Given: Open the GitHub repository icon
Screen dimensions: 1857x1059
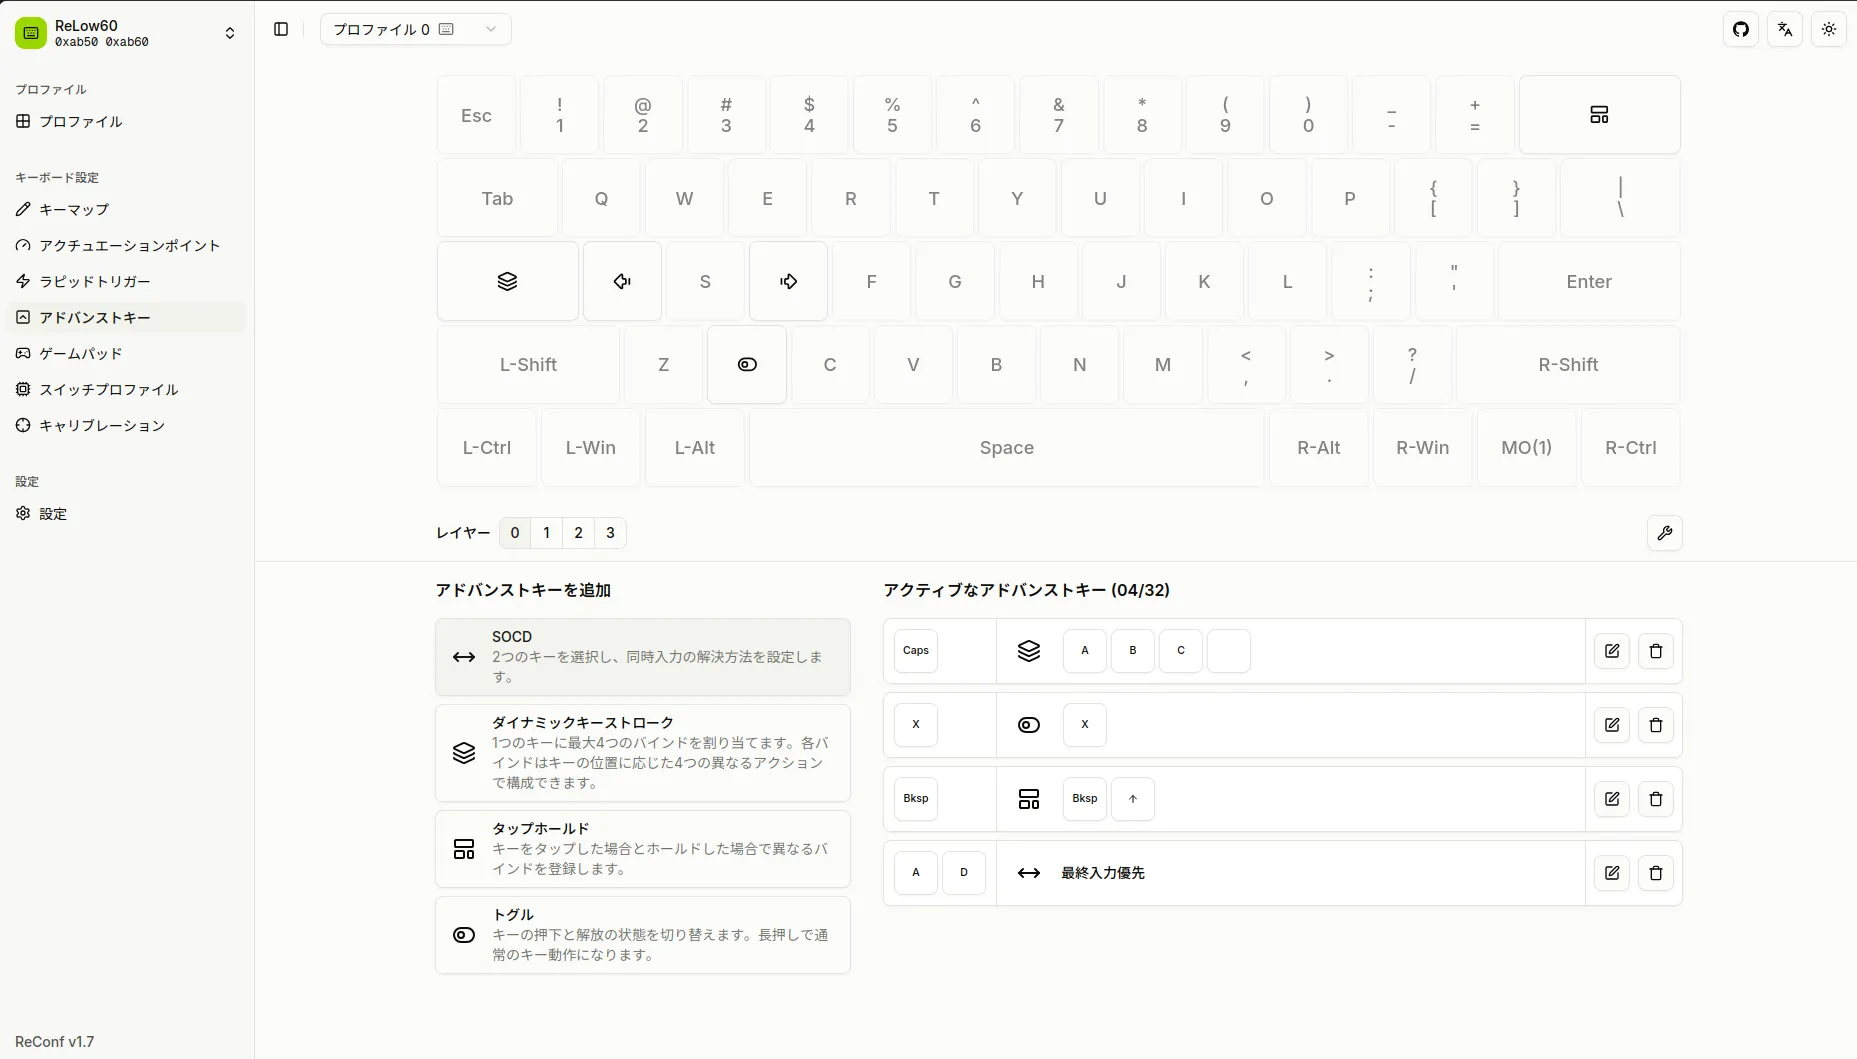Looking at the screenshot, I should point(1741,29).
